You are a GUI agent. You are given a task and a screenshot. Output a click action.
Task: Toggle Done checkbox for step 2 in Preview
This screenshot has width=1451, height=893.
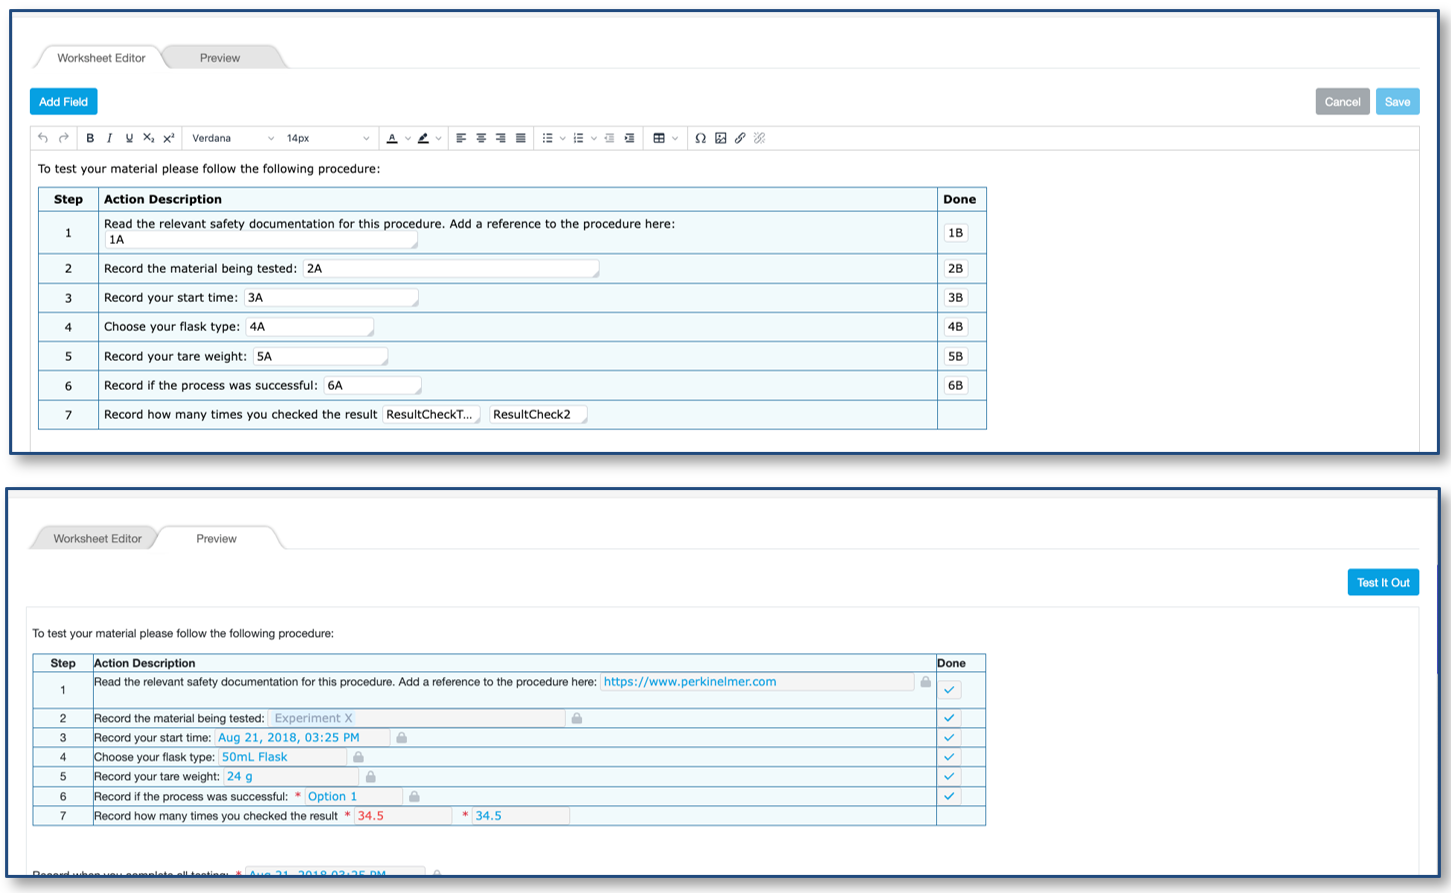(950, 718)
